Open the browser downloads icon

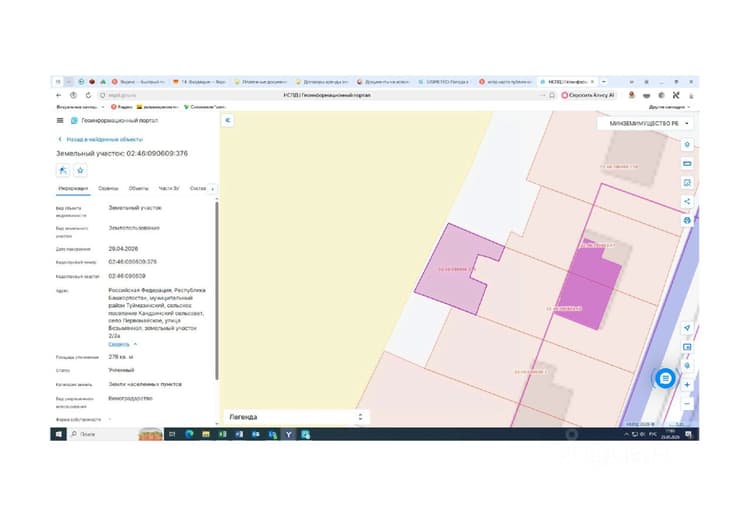tap(691, 96)
